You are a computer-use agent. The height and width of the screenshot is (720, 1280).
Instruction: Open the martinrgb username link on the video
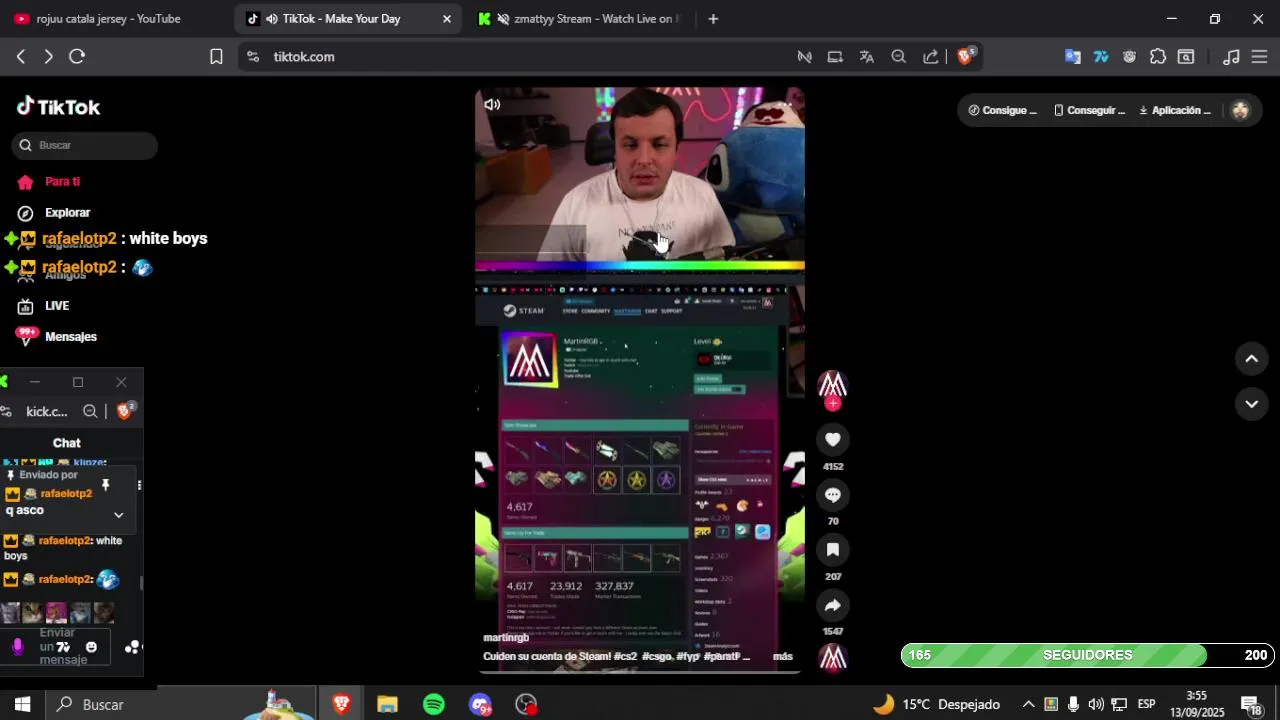(x=506, y=637)
